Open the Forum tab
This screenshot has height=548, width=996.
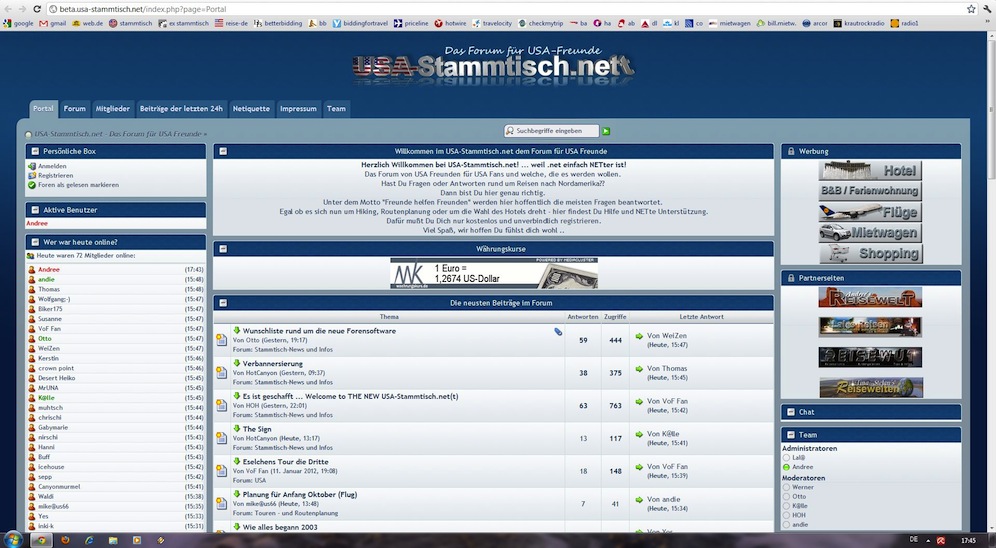click(75, 109)
